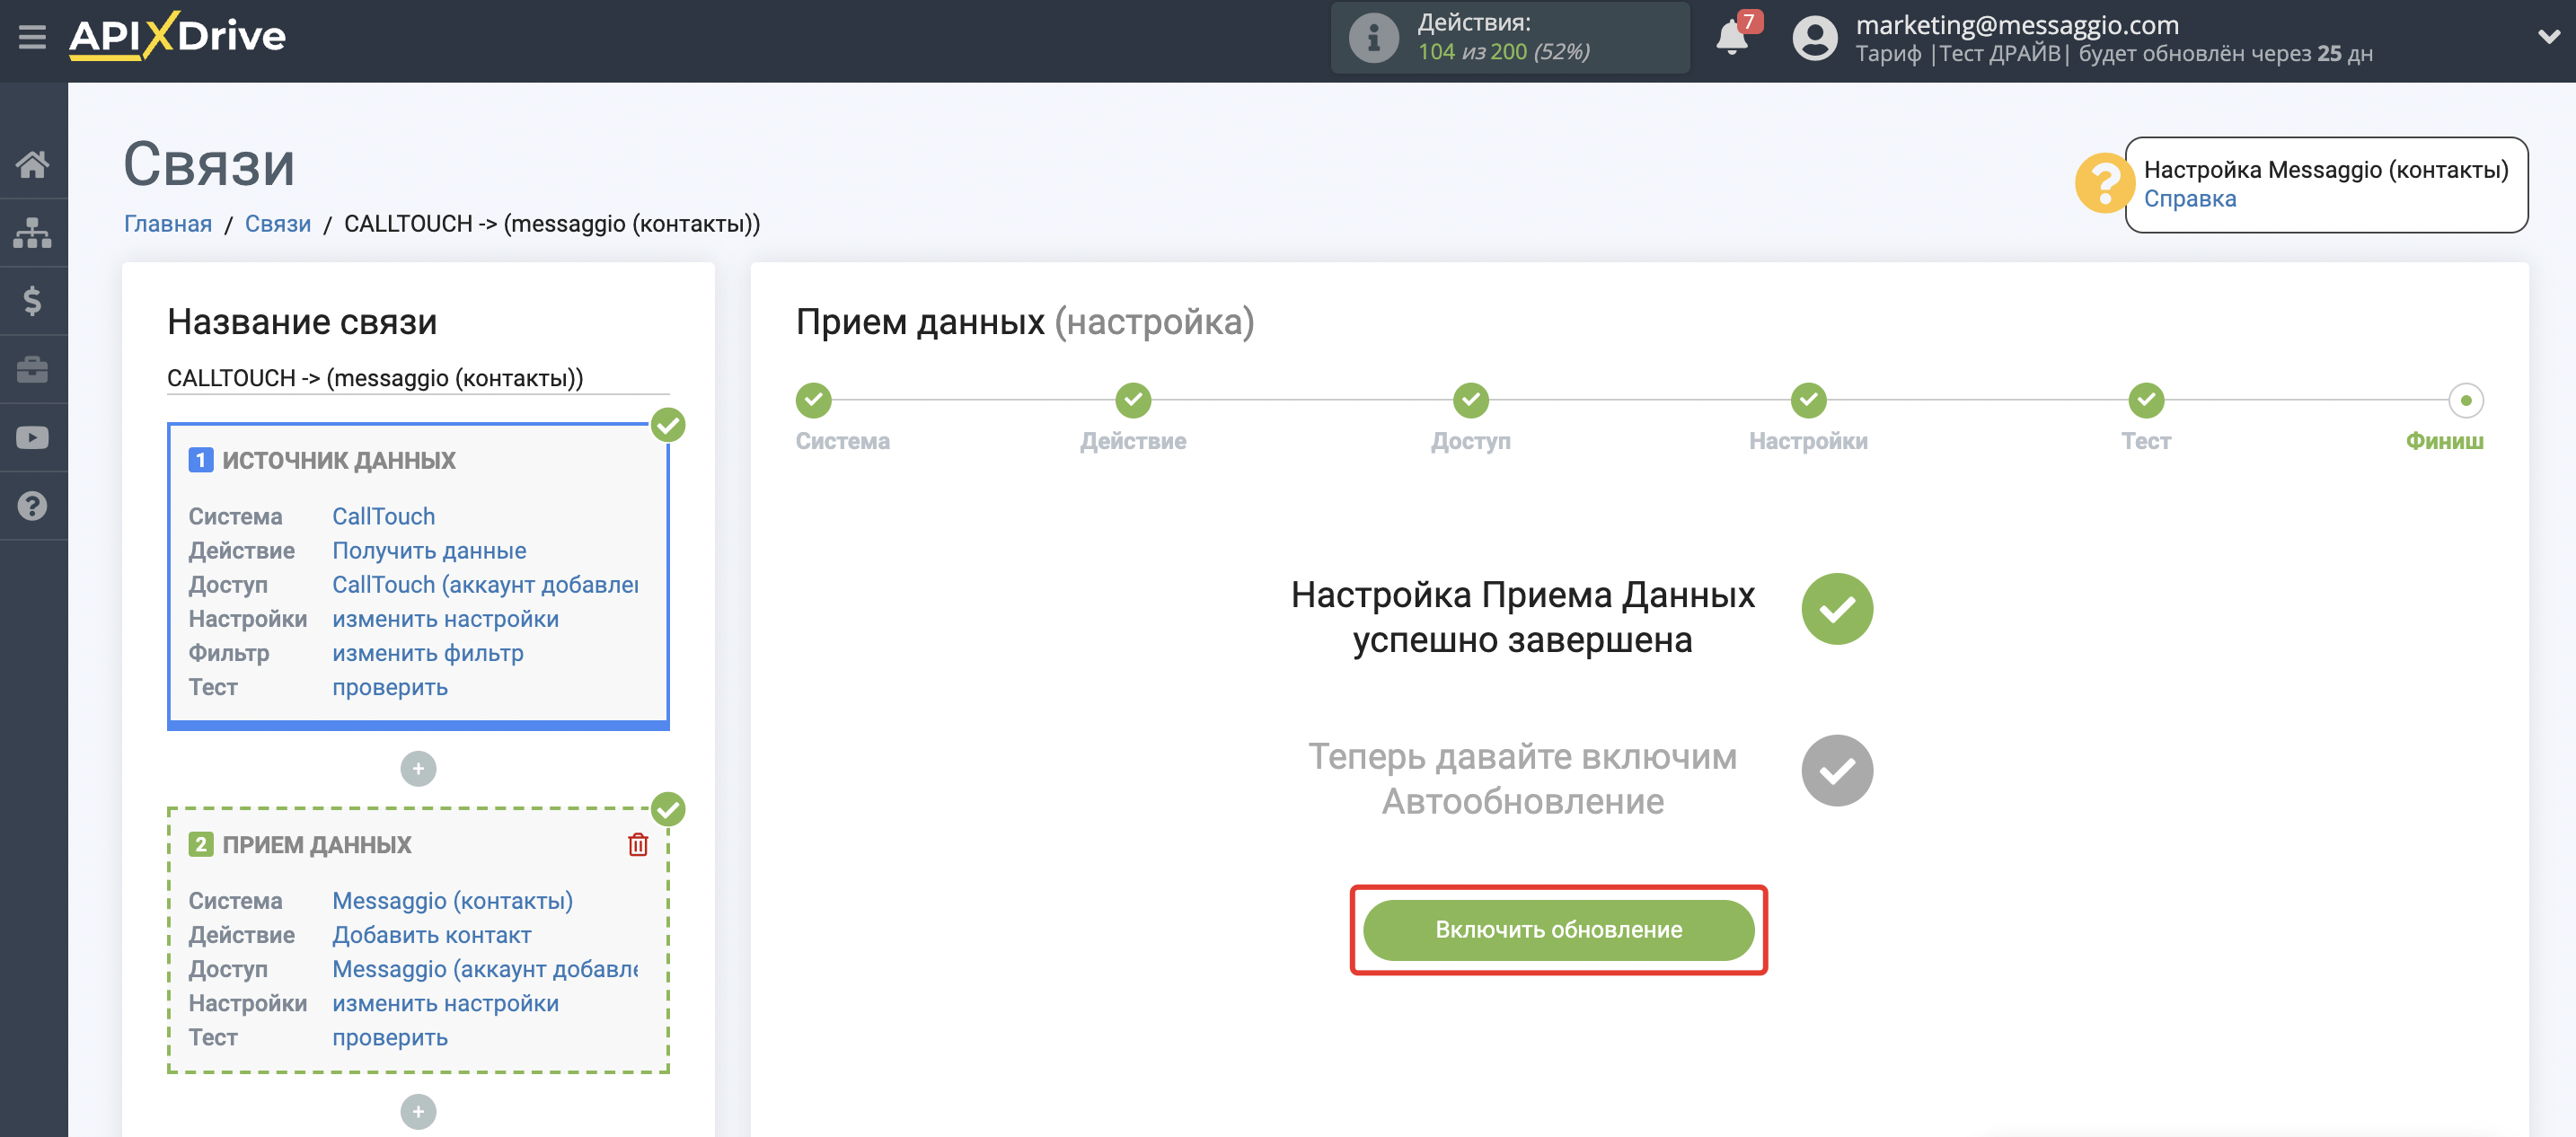Click the ИСТОЧНИК ДАННЫХ block header
Image resolution: width=2576 pixels, height=1137 pixels.
(339, 460)
